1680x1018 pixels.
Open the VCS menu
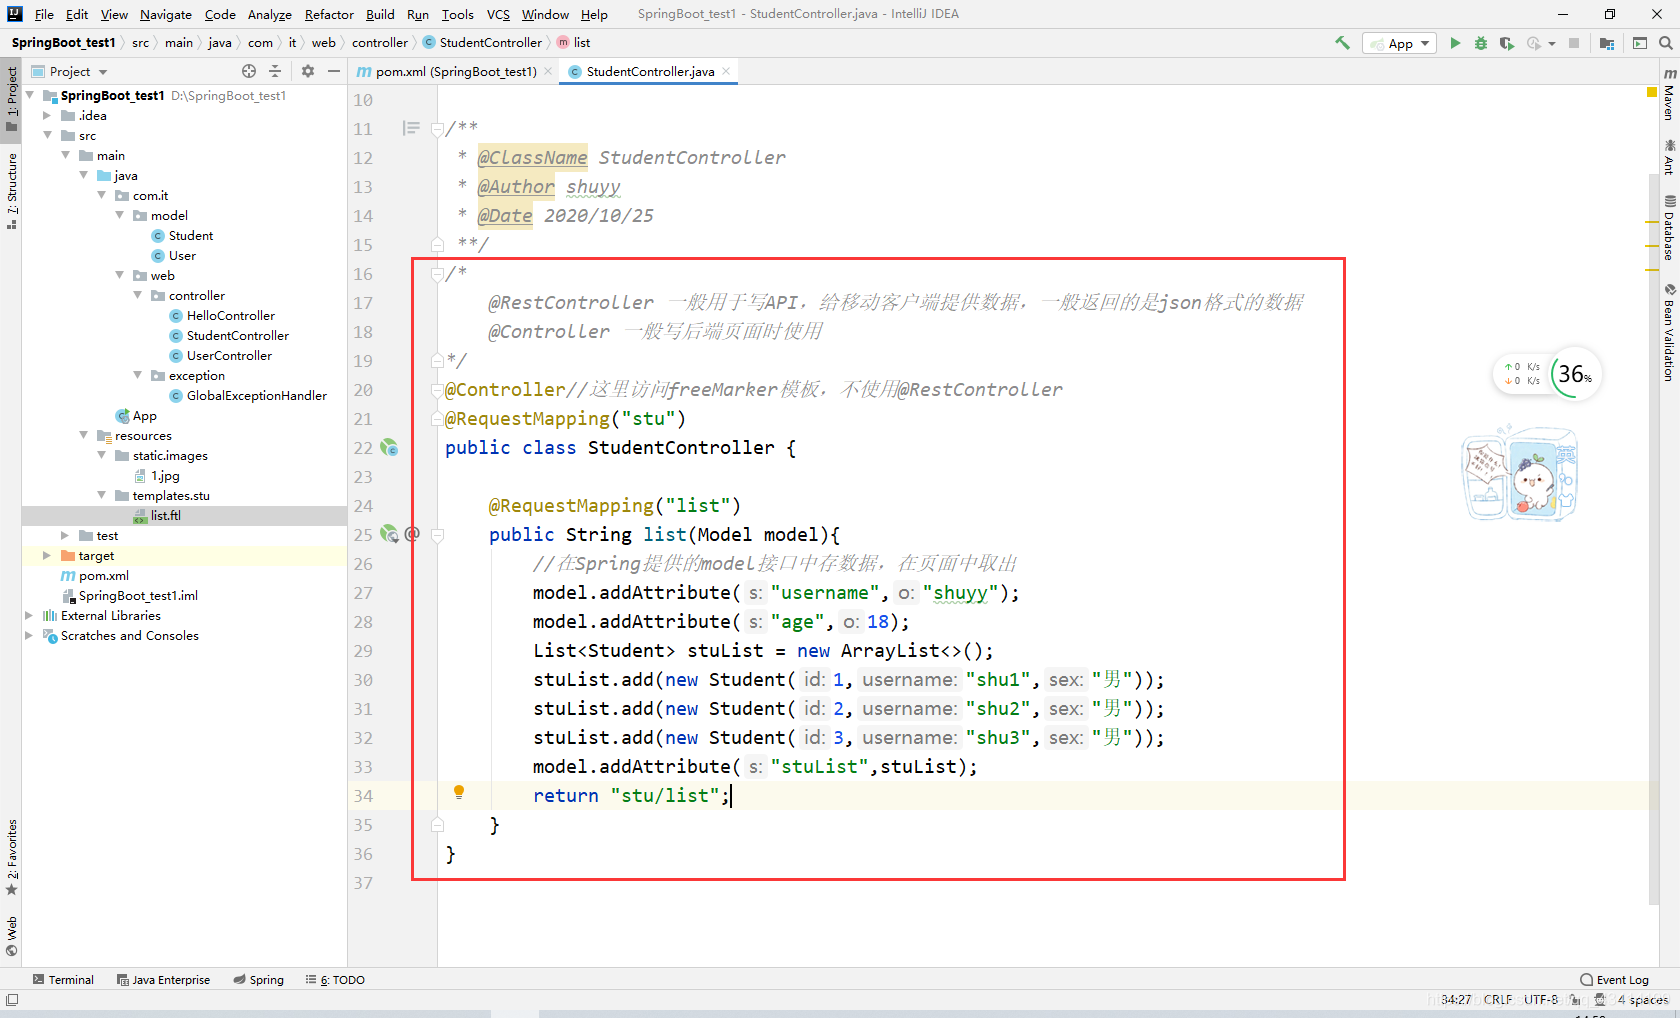[498, 14]
